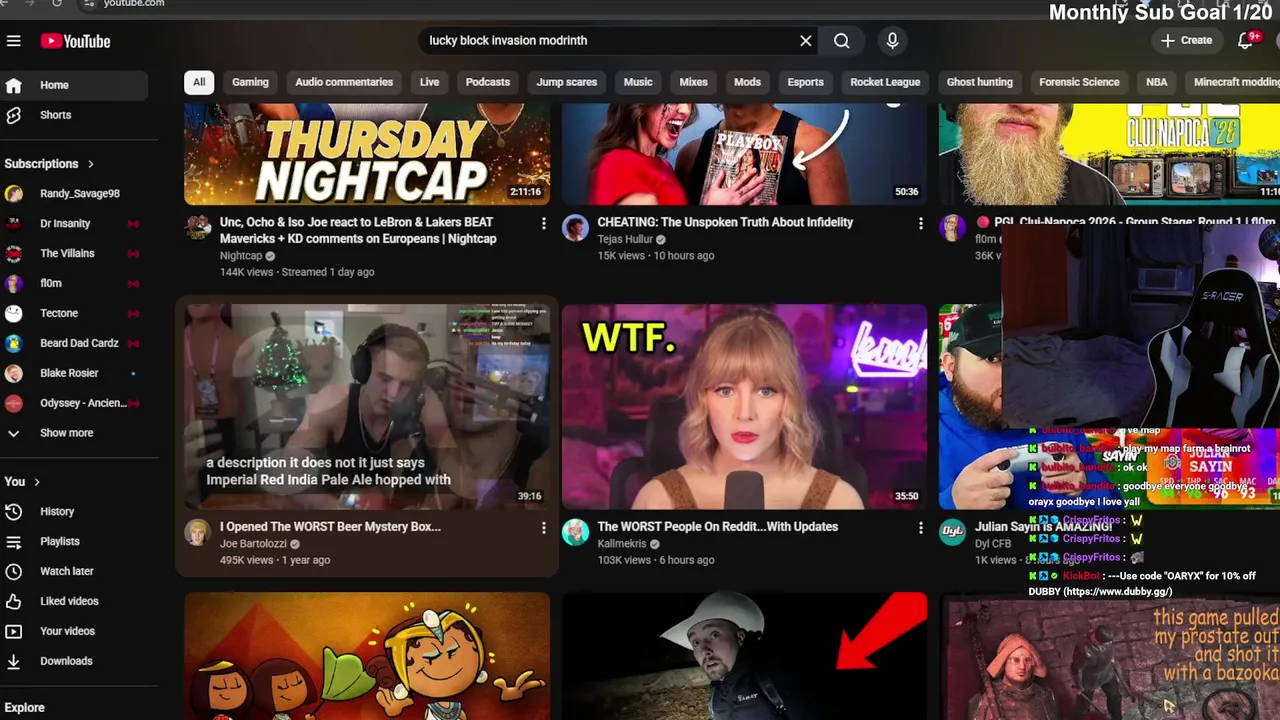1280x720 pixels.
Task: Select the All filter chip
Action: pyautogui.click(x=199, y=82)
